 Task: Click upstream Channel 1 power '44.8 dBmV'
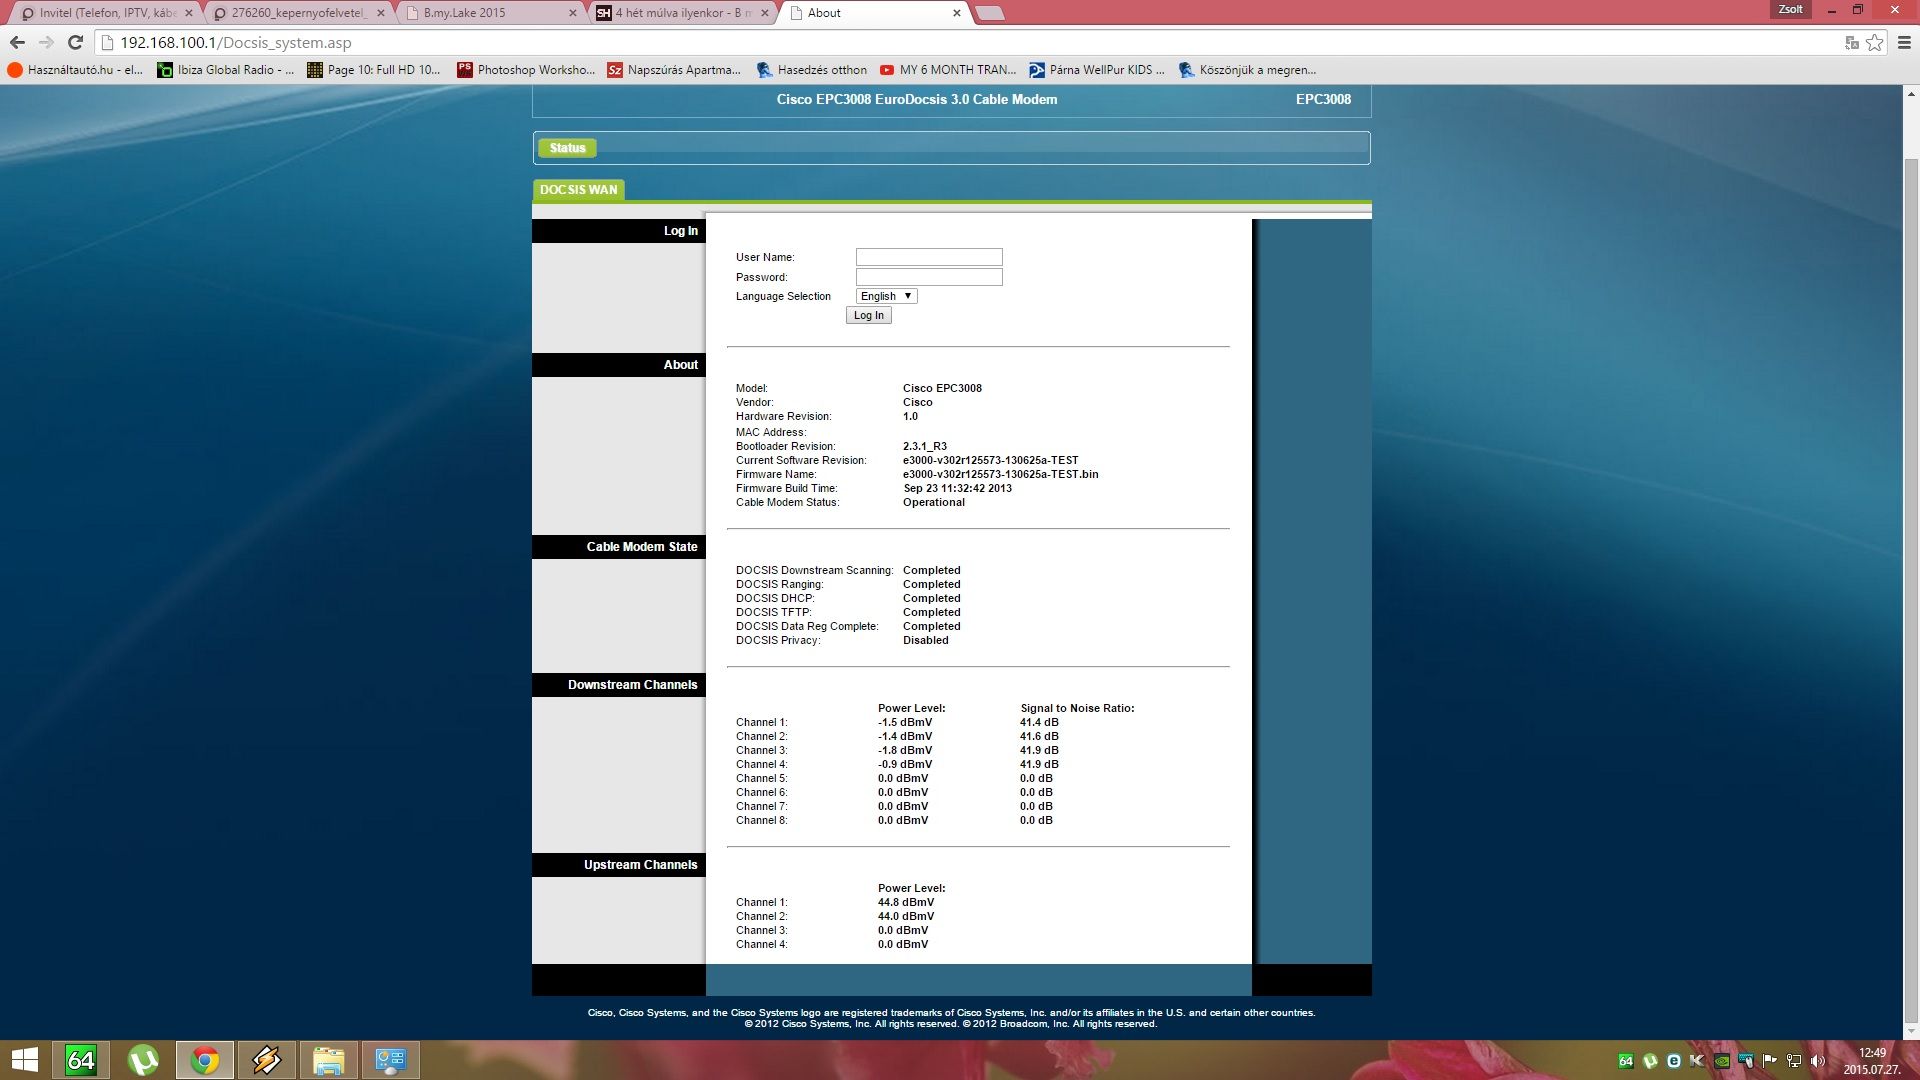tap(906, 903)
